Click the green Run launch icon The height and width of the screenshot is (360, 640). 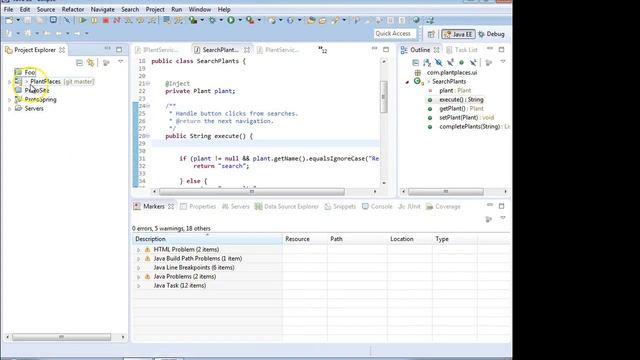(231, 20)
